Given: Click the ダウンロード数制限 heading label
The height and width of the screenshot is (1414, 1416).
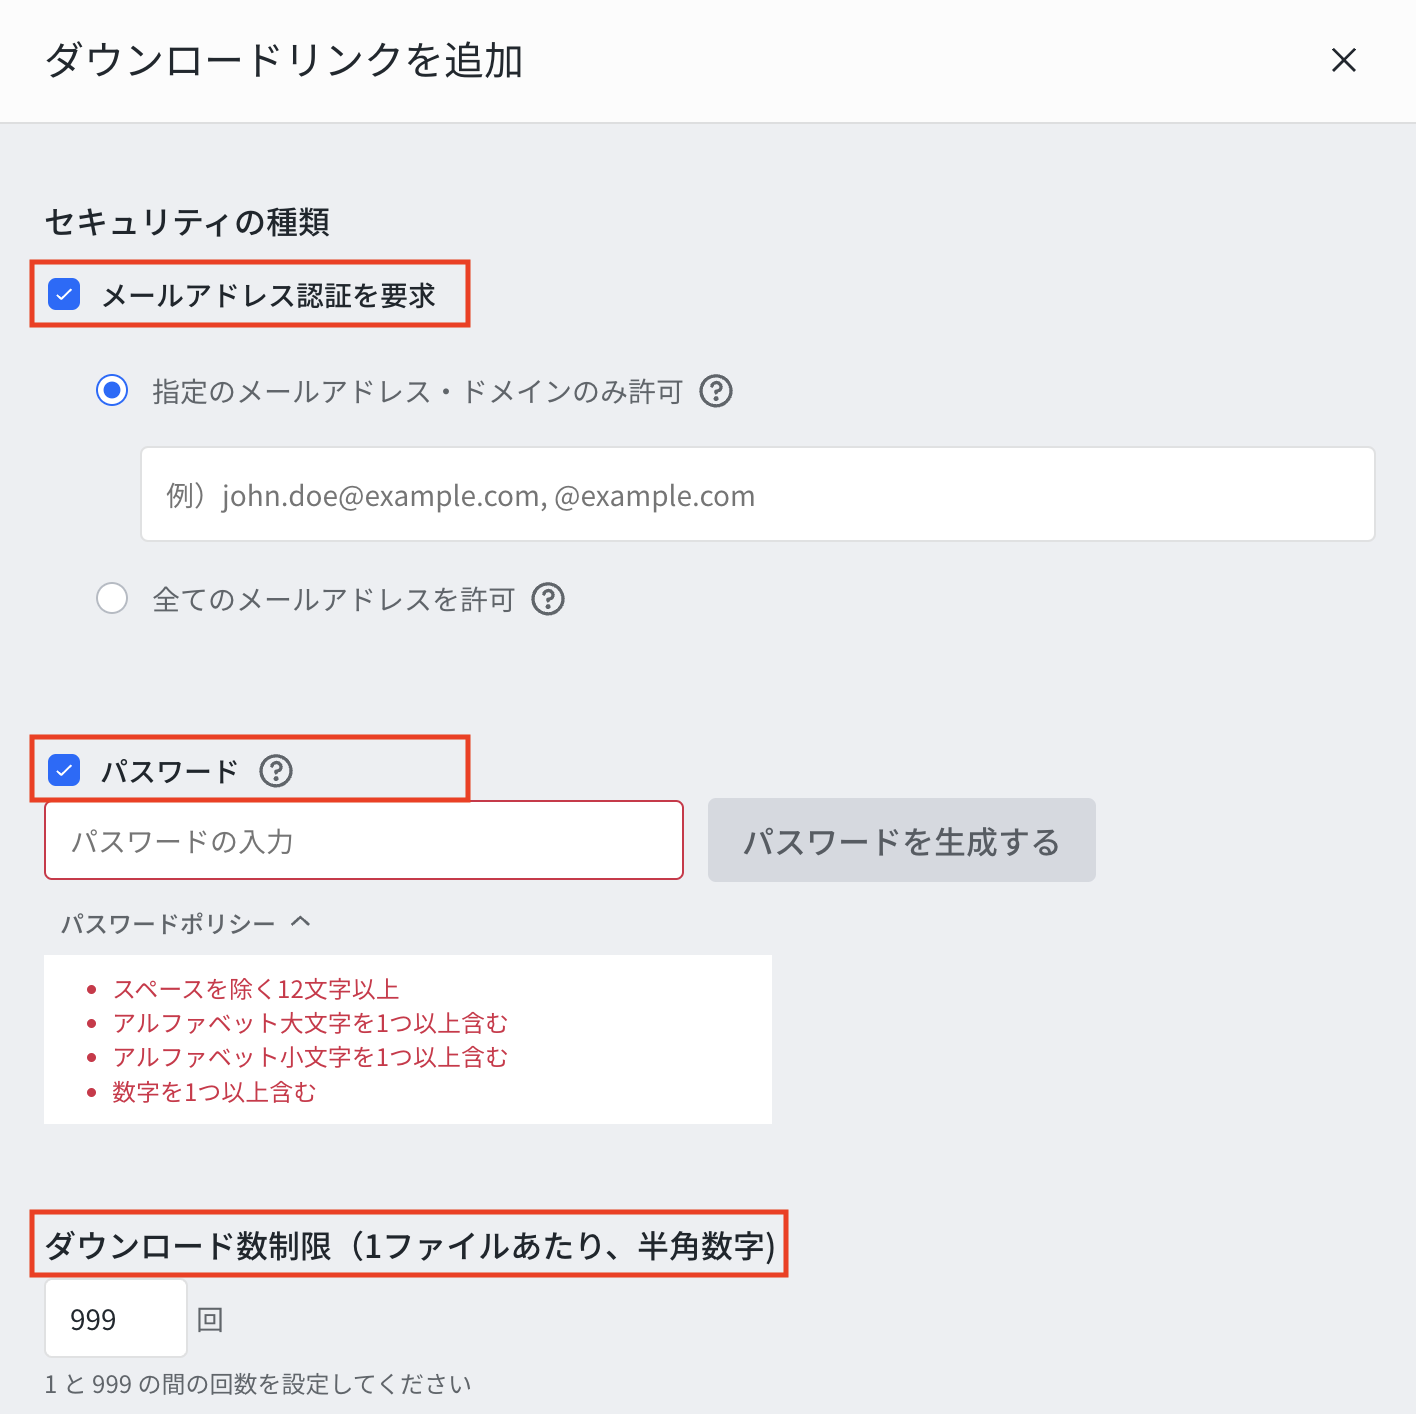Looking at the screenshot, I should [x=410, y=1246].
